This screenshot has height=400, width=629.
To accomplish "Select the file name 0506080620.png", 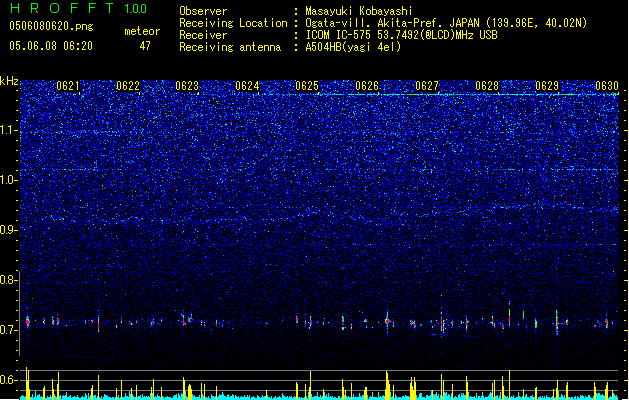I will 51,26.
